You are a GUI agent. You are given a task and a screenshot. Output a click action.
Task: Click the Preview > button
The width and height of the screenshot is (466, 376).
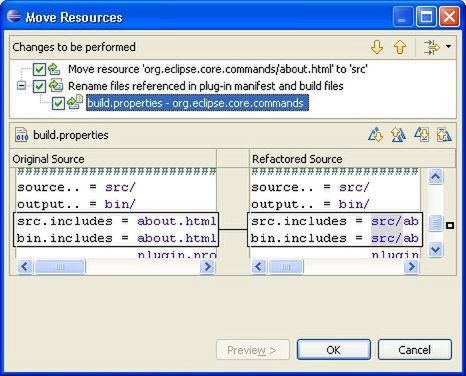coord(252,350)
